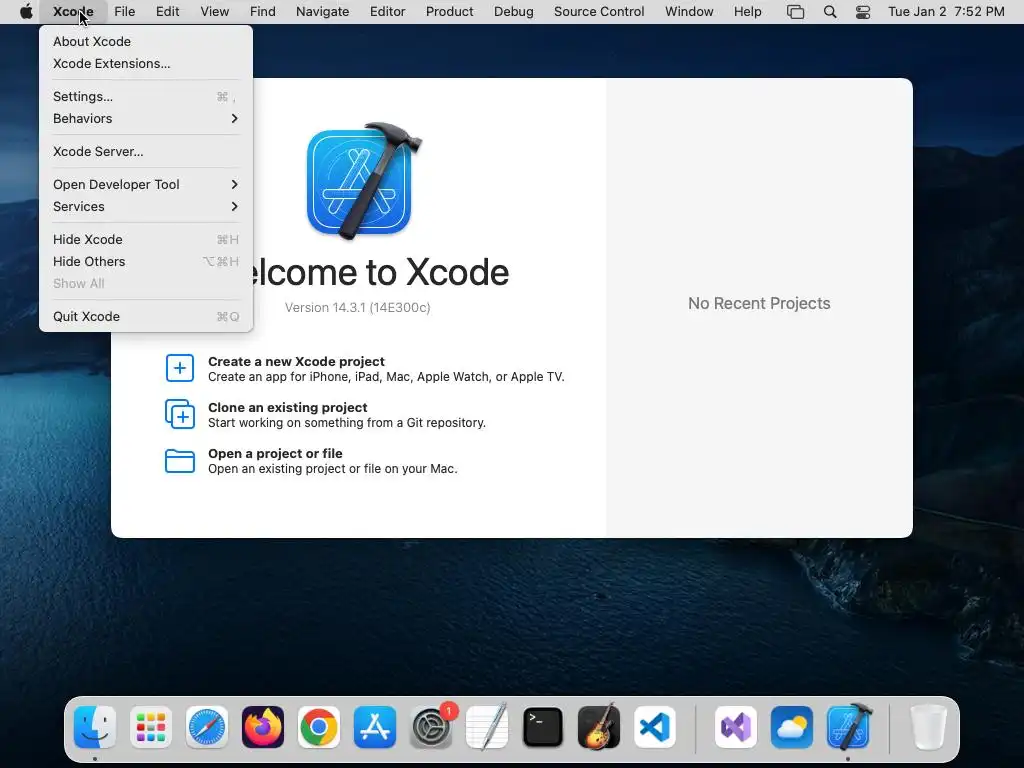
Task: Select Hide Others
Action: (146, 261)
